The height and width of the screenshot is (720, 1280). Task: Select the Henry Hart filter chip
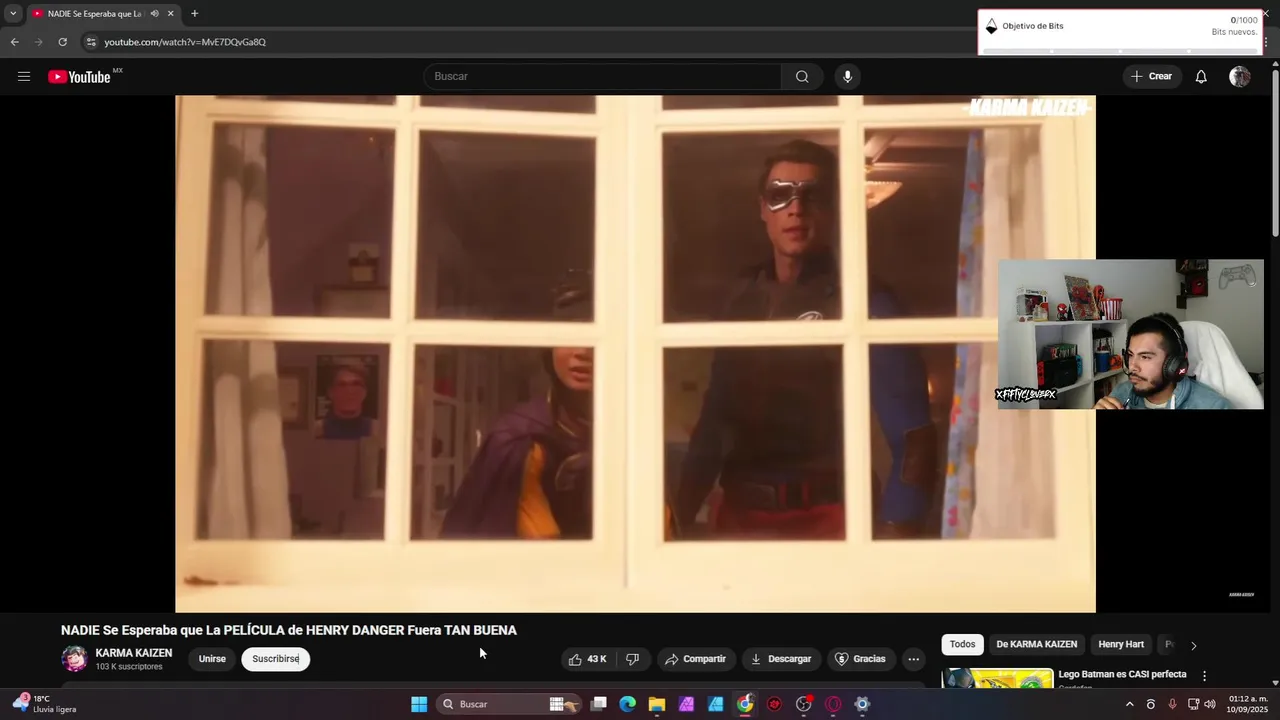(x=1121, y=645)
